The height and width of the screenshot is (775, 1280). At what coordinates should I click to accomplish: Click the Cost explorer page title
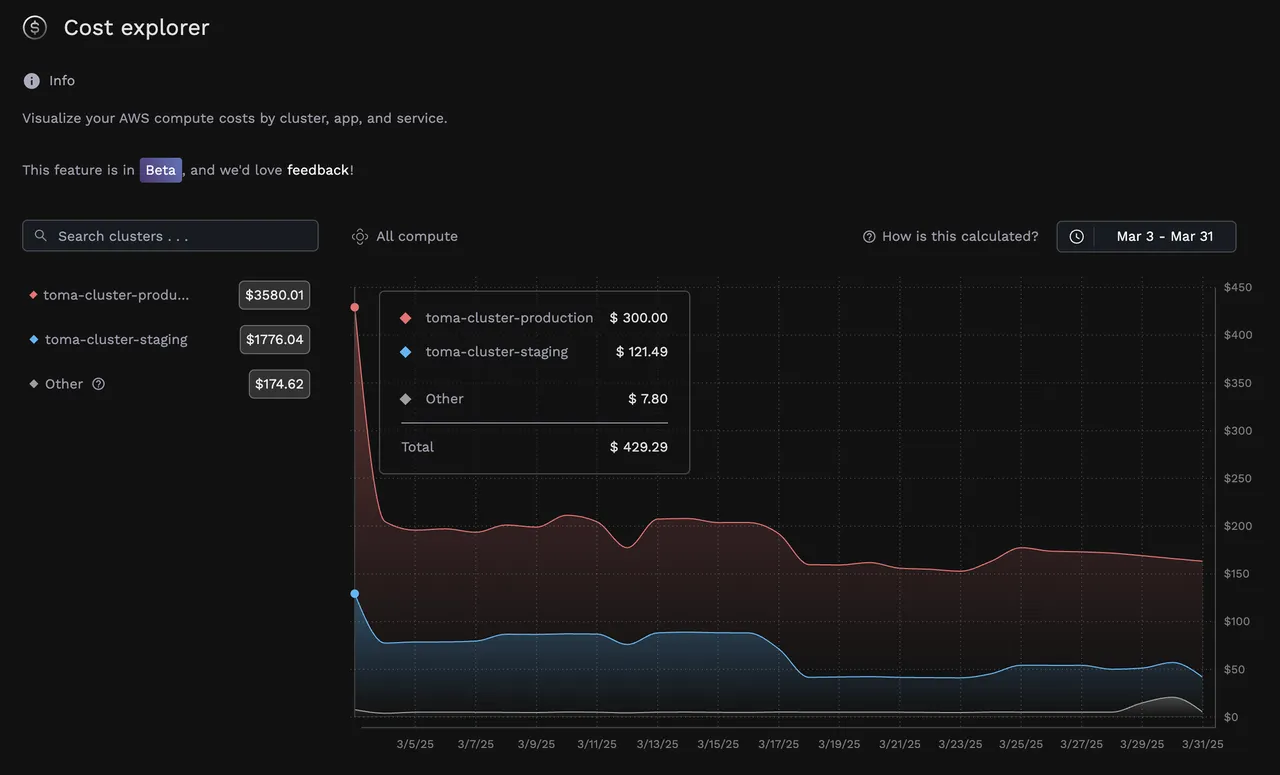click(x=136, y=28)
